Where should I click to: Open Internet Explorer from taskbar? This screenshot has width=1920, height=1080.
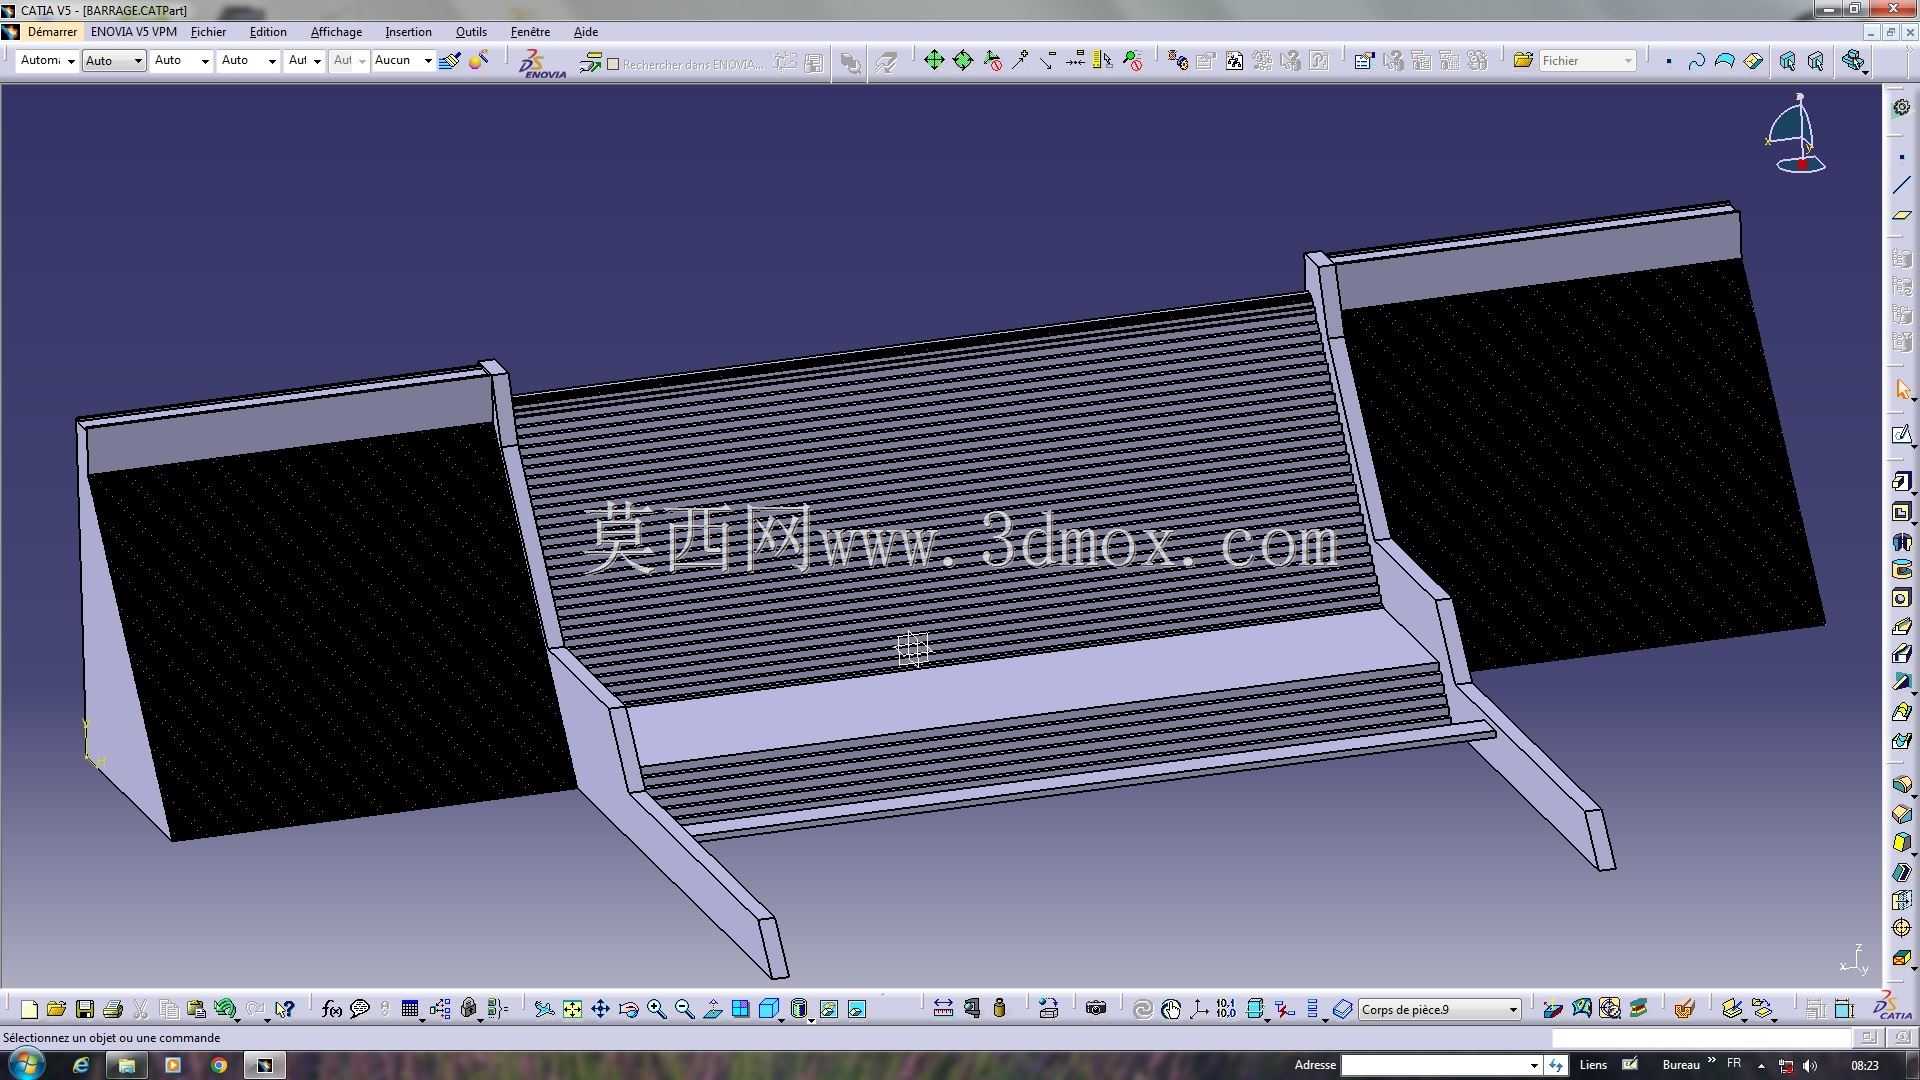(81, 1065)
